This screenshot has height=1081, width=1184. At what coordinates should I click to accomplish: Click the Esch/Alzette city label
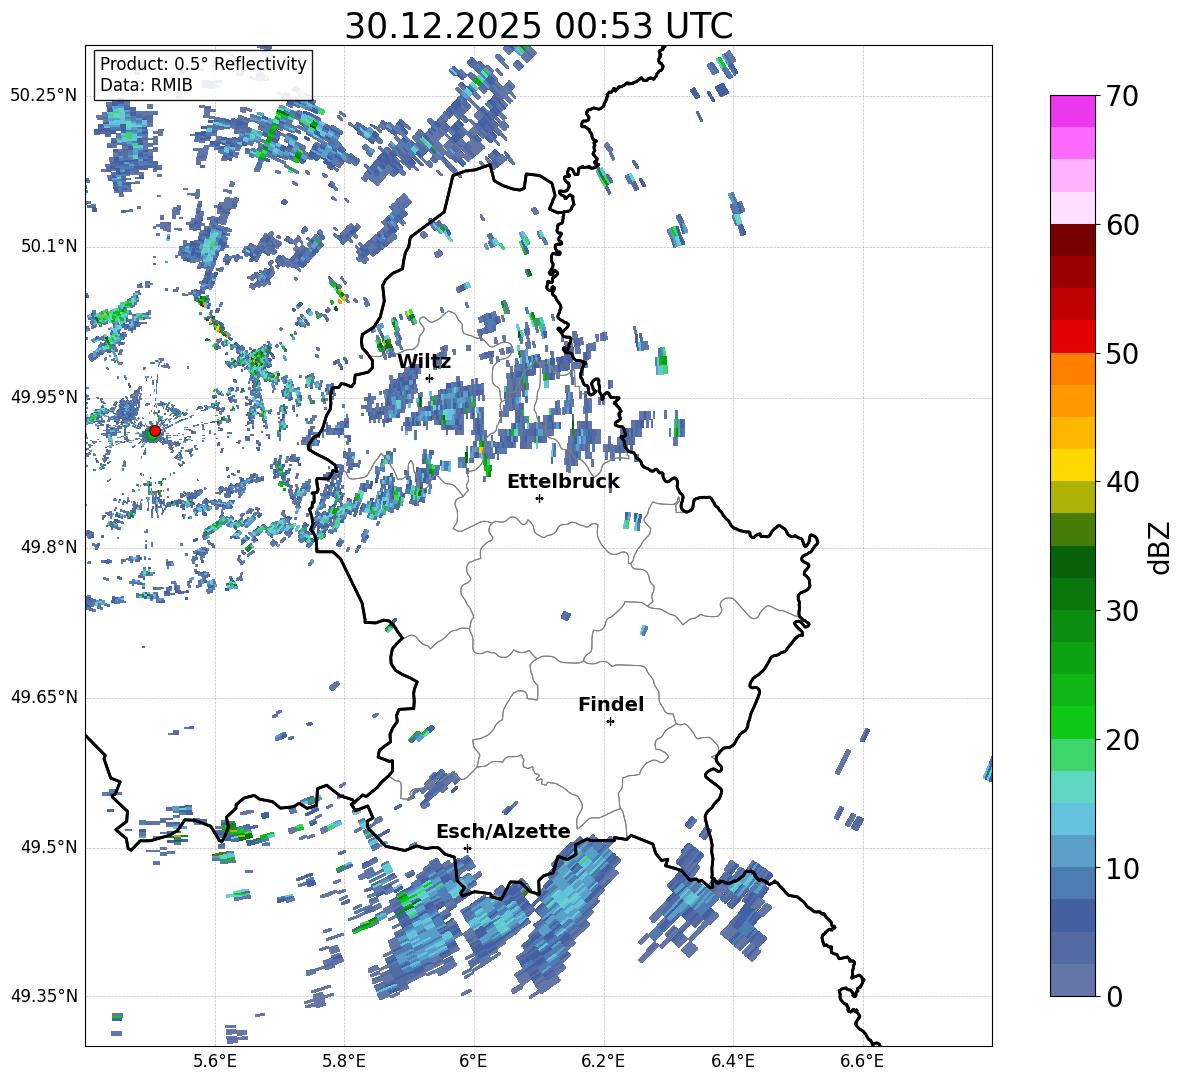[503, 831]
